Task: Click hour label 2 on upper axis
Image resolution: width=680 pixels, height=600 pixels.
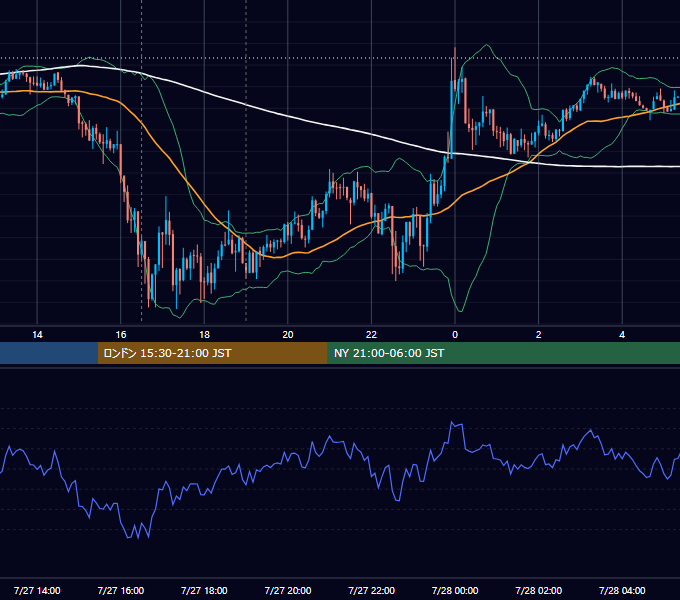Action: (x=539, y=335)
